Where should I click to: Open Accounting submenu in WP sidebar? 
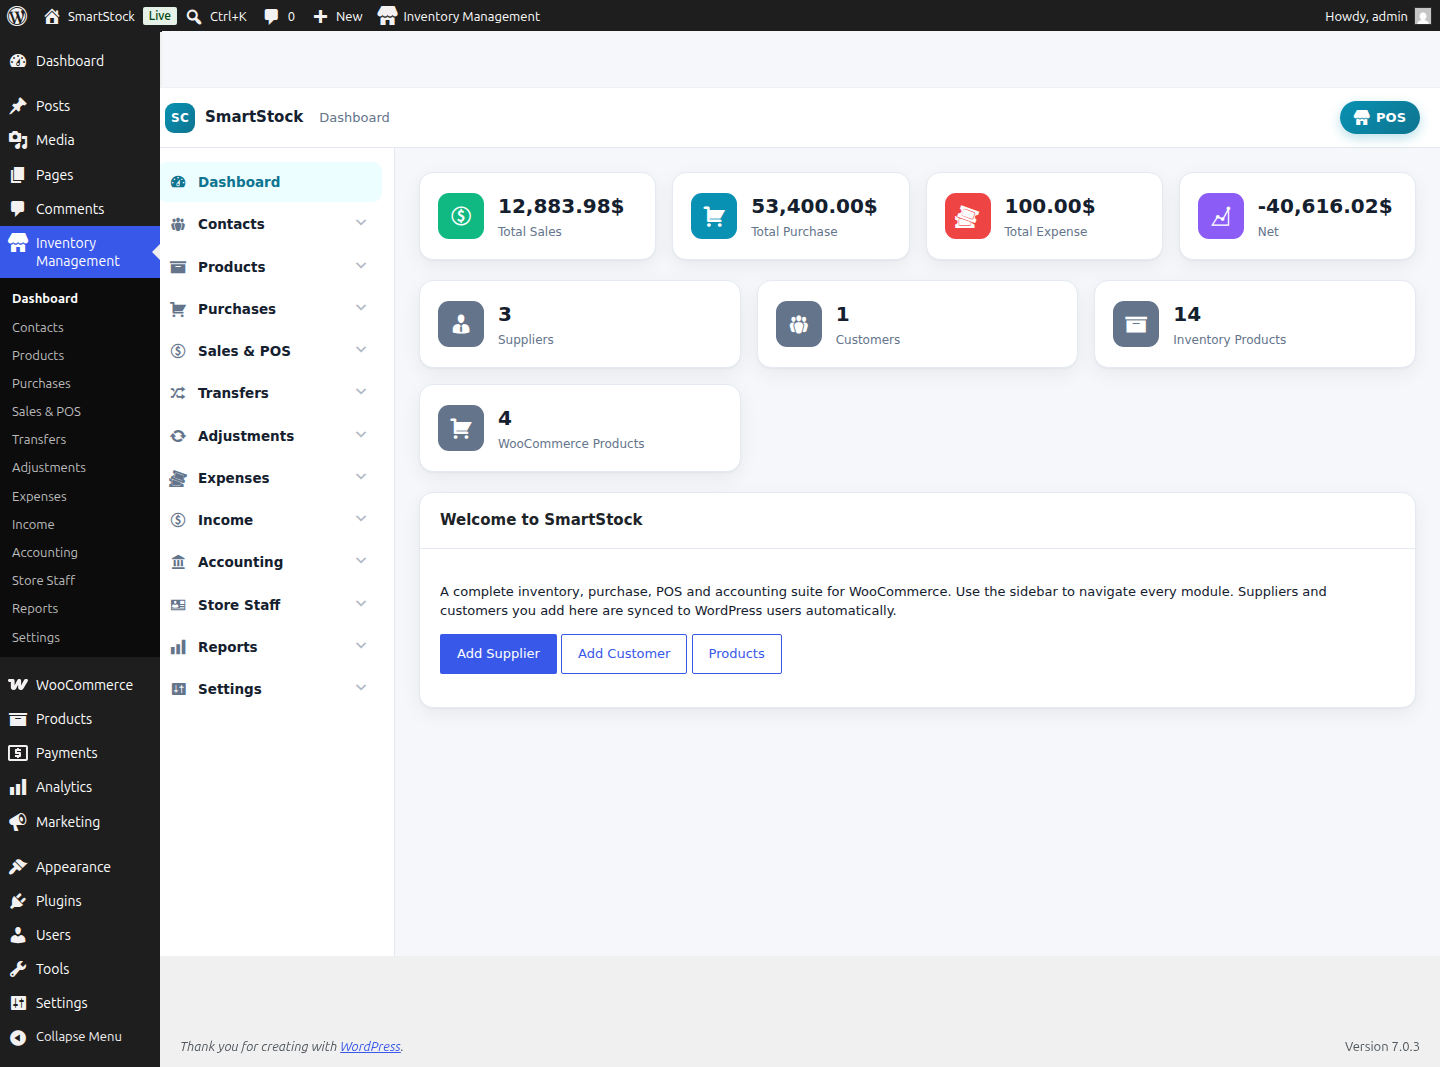[x=80, y=553]
